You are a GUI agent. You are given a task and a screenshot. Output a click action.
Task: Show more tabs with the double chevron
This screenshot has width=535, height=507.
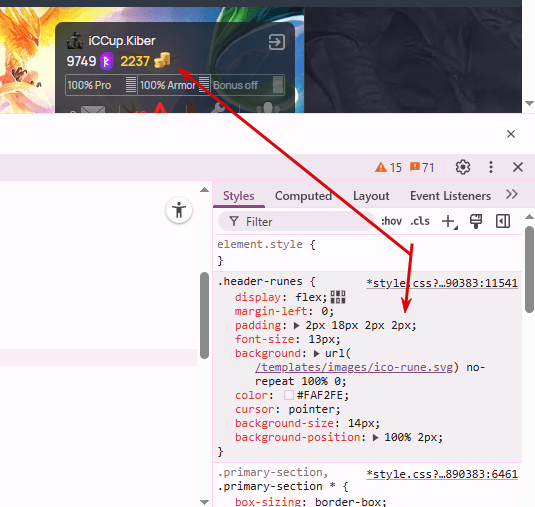point(512,194)
